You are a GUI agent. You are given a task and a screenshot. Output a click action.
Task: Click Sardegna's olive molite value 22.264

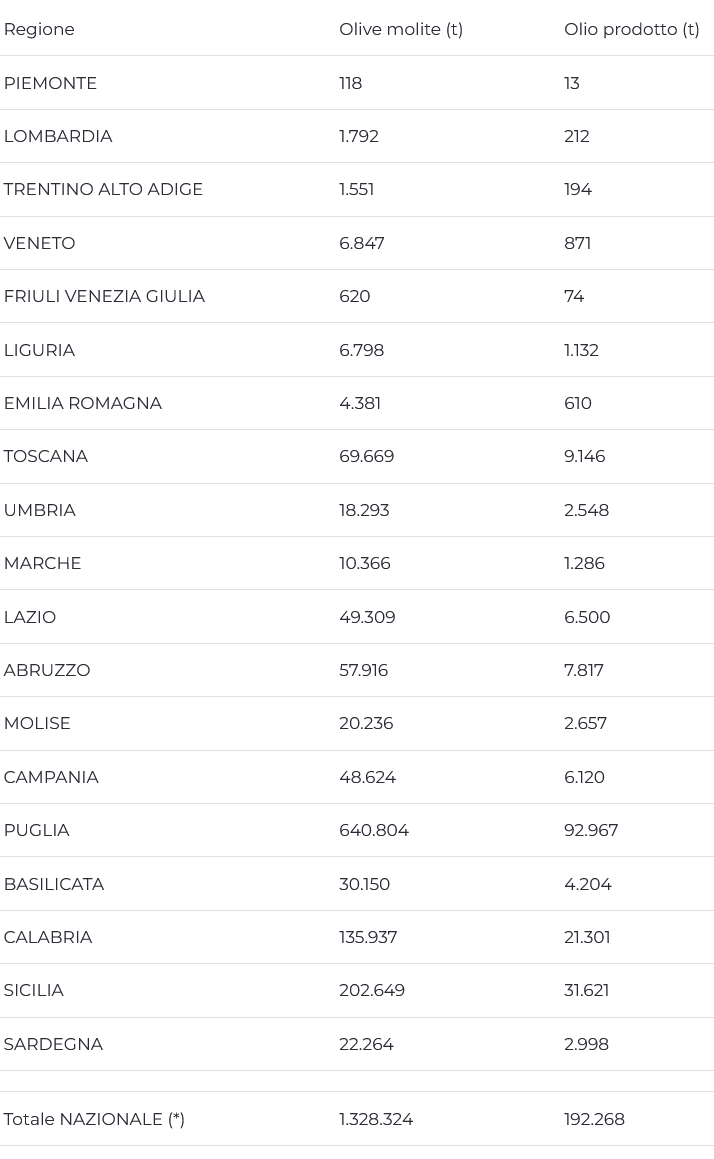(x=367, y=1044)
